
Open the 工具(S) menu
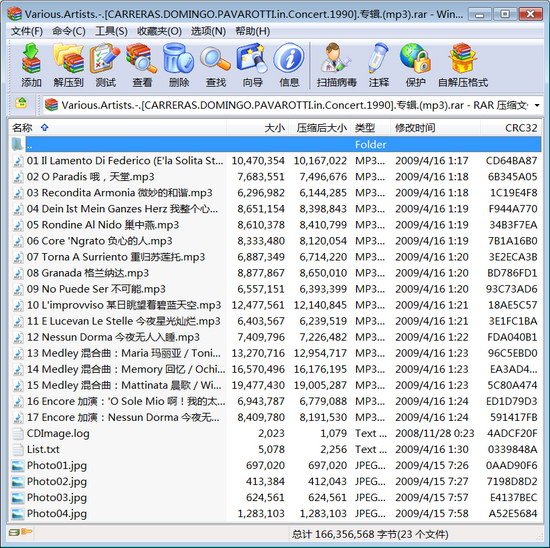[111, 31]
